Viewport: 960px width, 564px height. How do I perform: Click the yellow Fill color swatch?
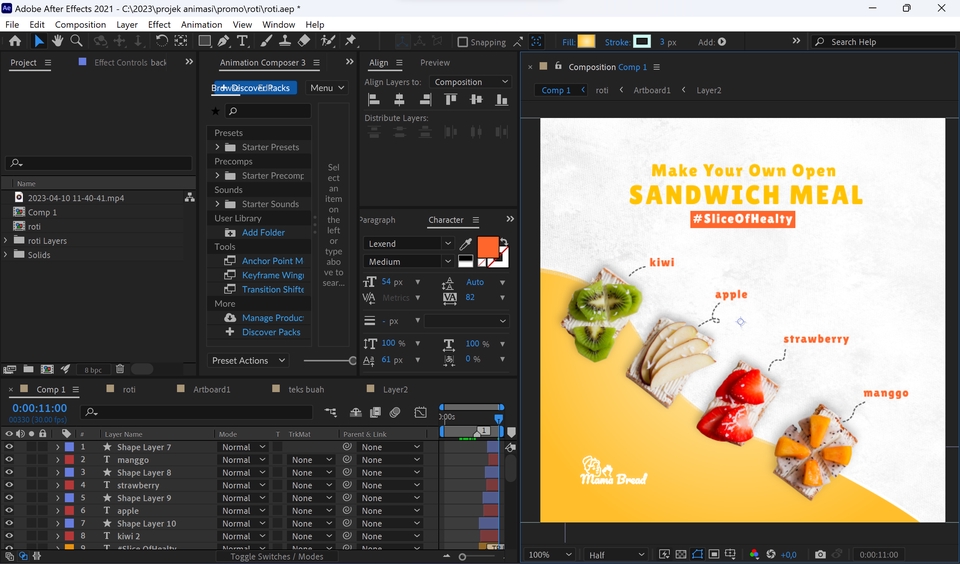(586, 42)
